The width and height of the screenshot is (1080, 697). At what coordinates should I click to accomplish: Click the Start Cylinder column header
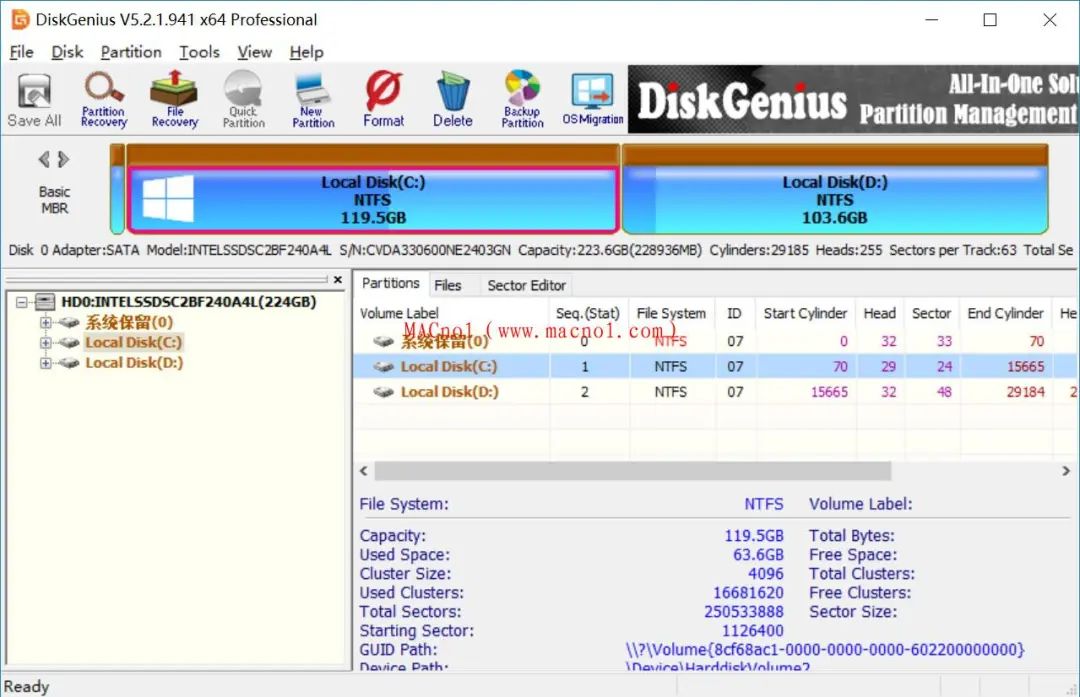tap(805, 313)
